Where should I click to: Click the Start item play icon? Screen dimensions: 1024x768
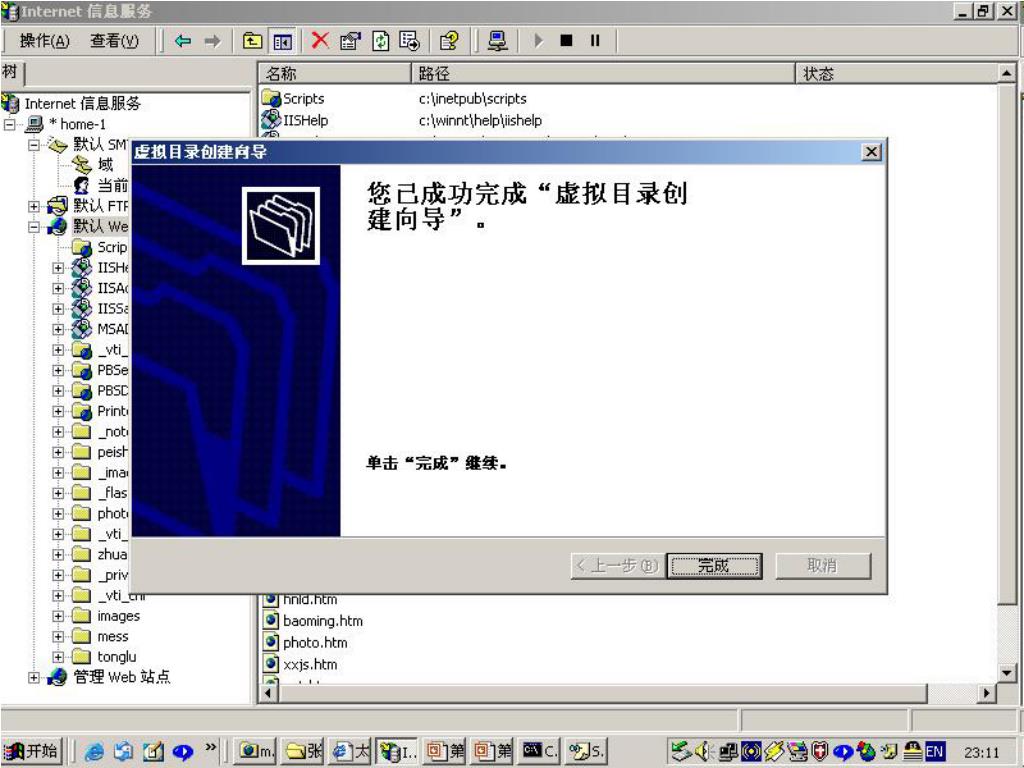(539, 41)
